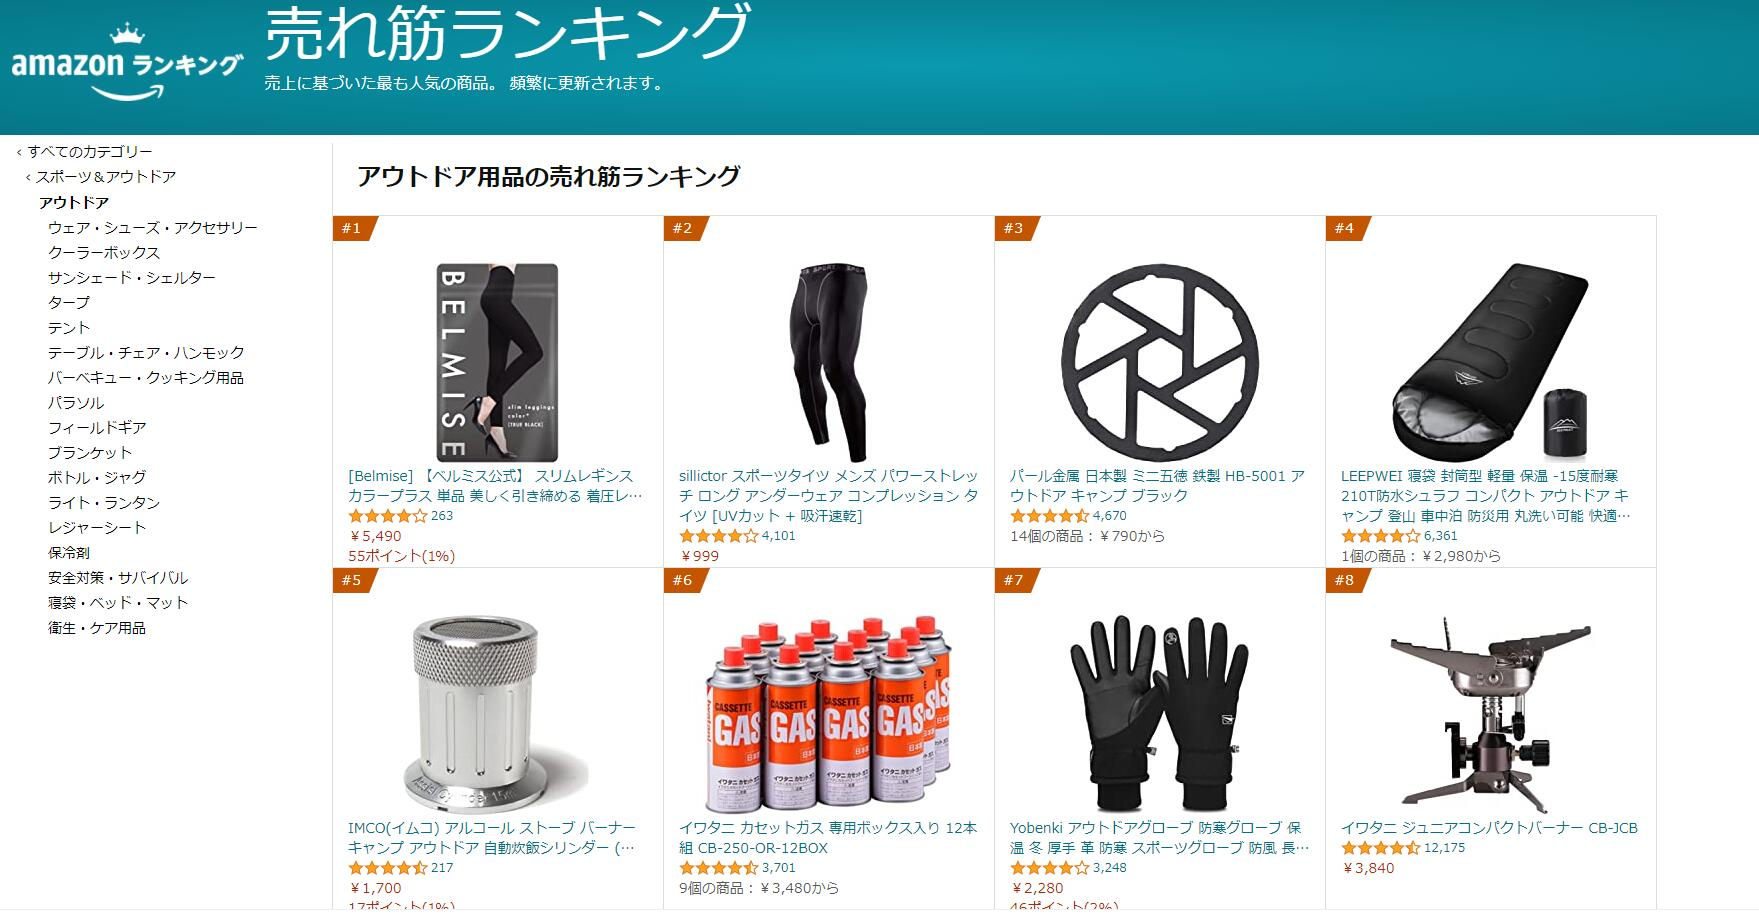Open the LEEPWEI sleeping bag image
This screenshot has width=1759, height=915.
tap(1490, 362)
